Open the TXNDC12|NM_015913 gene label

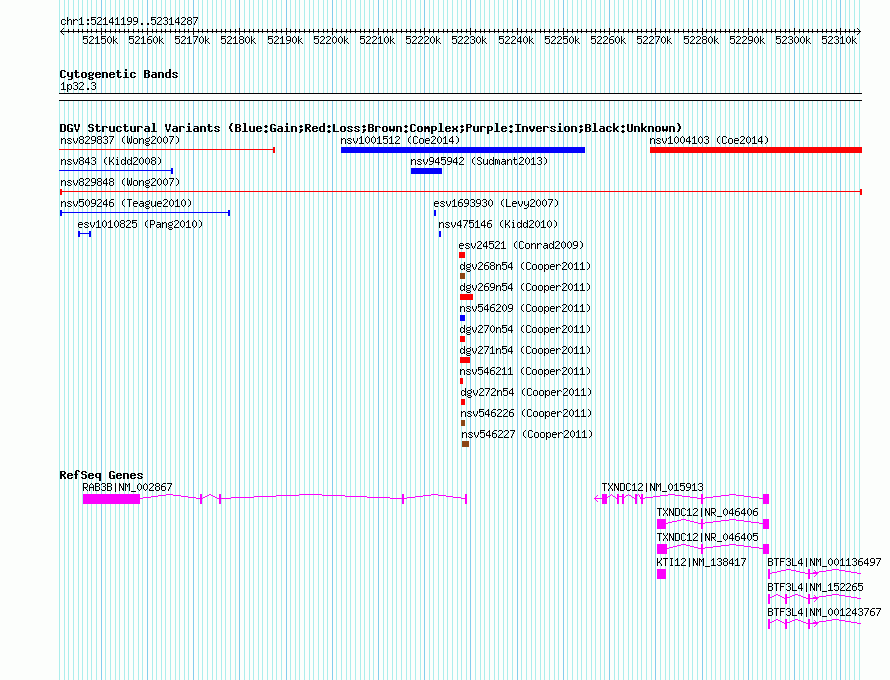(x=652, y=487)
